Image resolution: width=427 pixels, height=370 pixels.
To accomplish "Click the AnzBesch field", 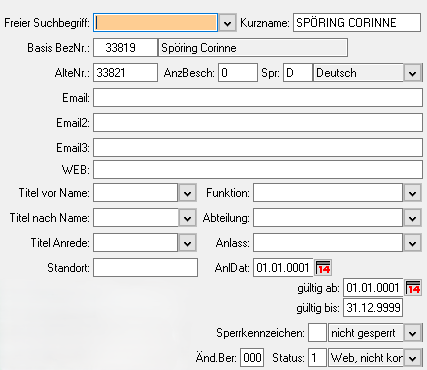I will (238, 73).
